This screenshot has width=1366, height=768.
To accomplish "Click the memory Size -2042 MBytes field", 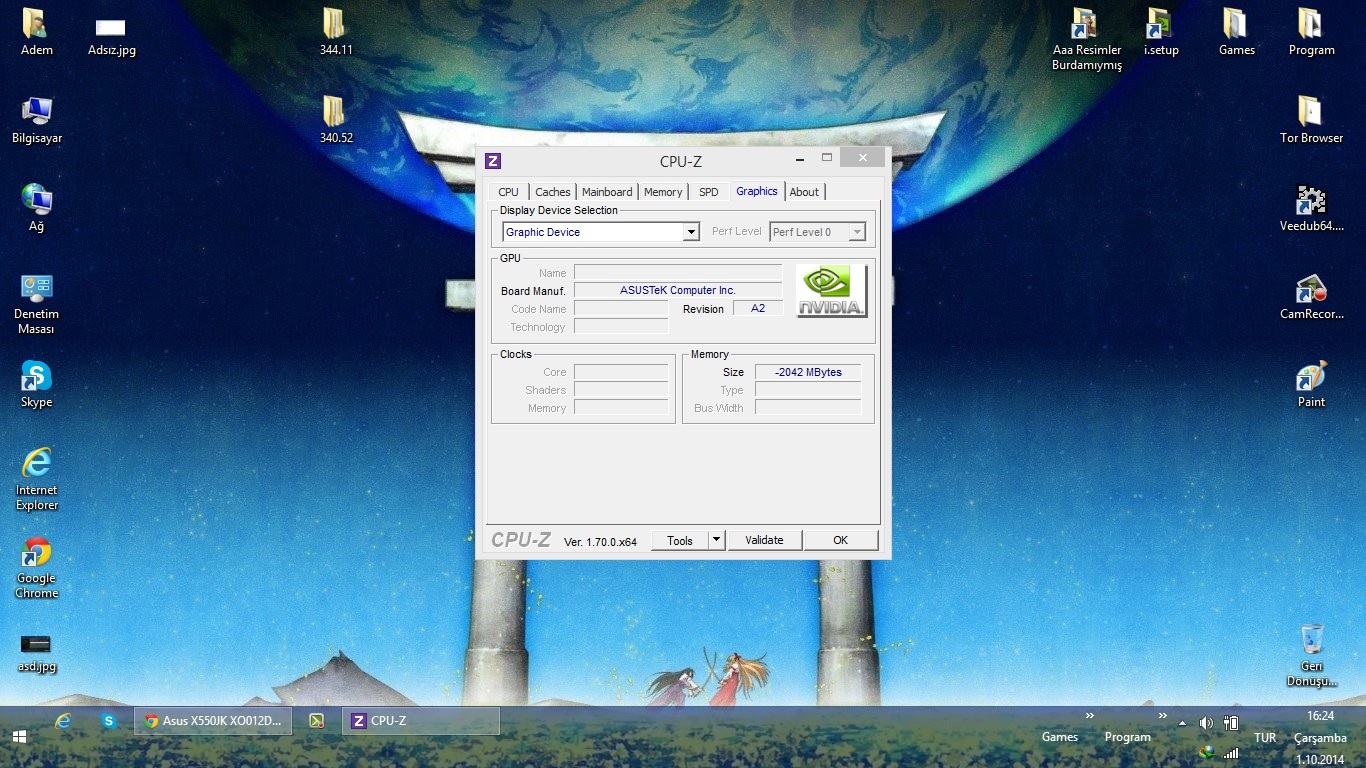I will (808, 372).
